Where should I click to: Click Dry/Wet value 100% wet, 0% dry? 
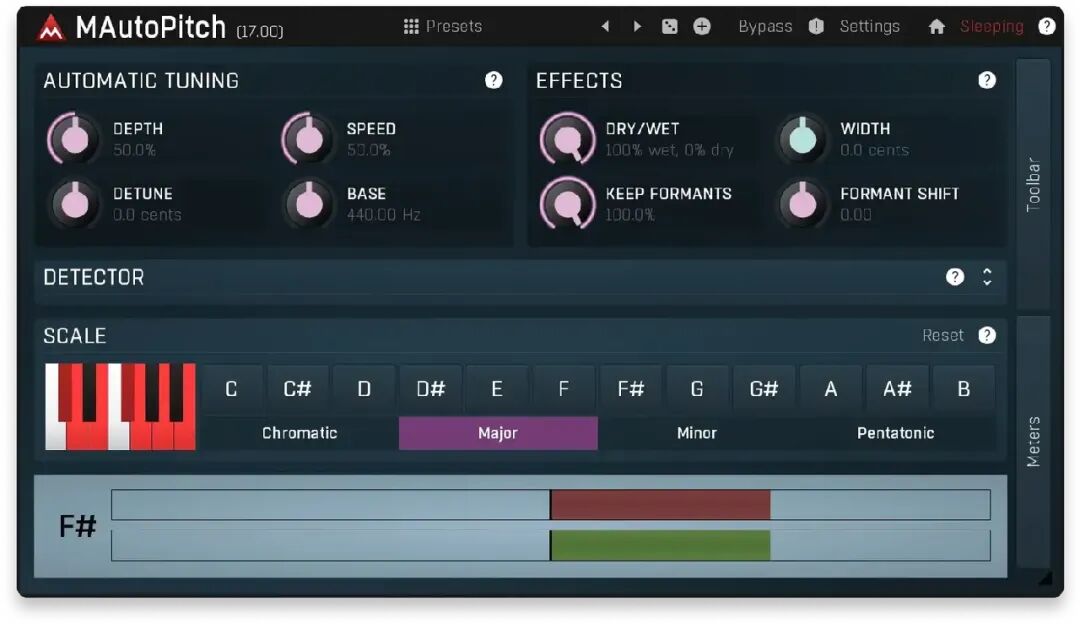[669, 150]
